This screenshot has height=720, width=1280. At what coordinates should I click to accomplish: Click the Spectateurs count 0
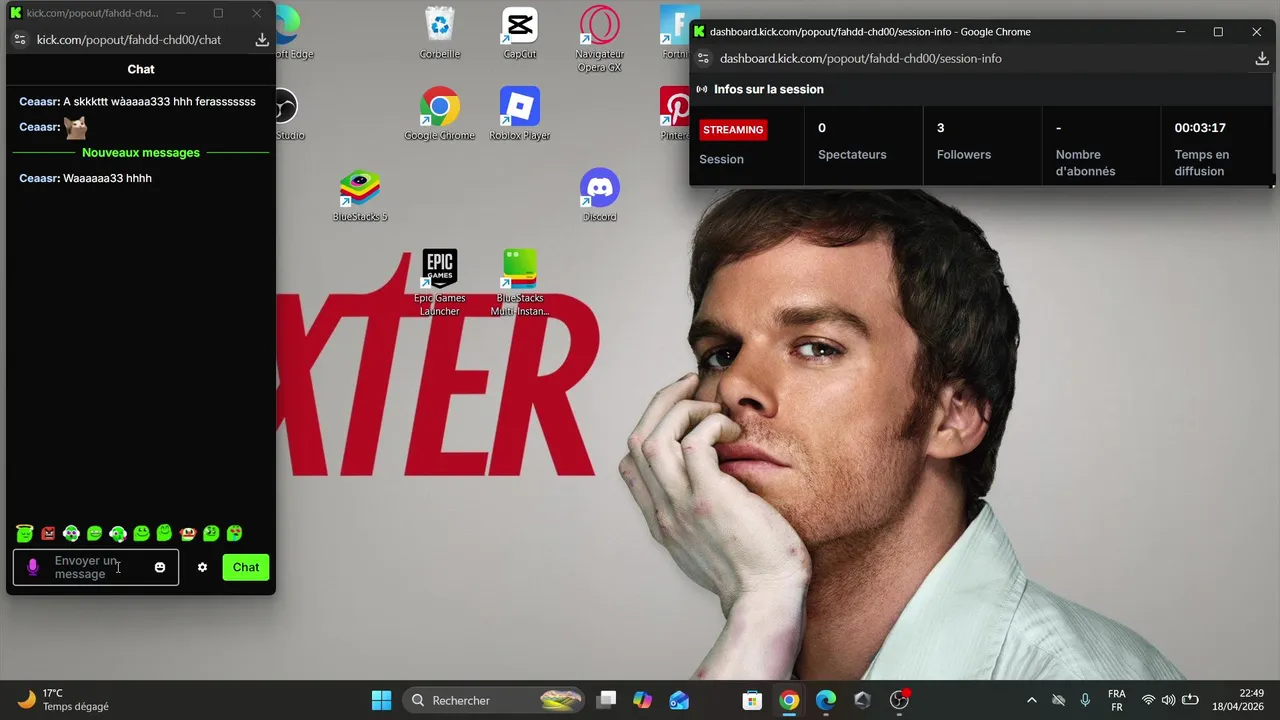pyautogui.click(x=822, y=128)
